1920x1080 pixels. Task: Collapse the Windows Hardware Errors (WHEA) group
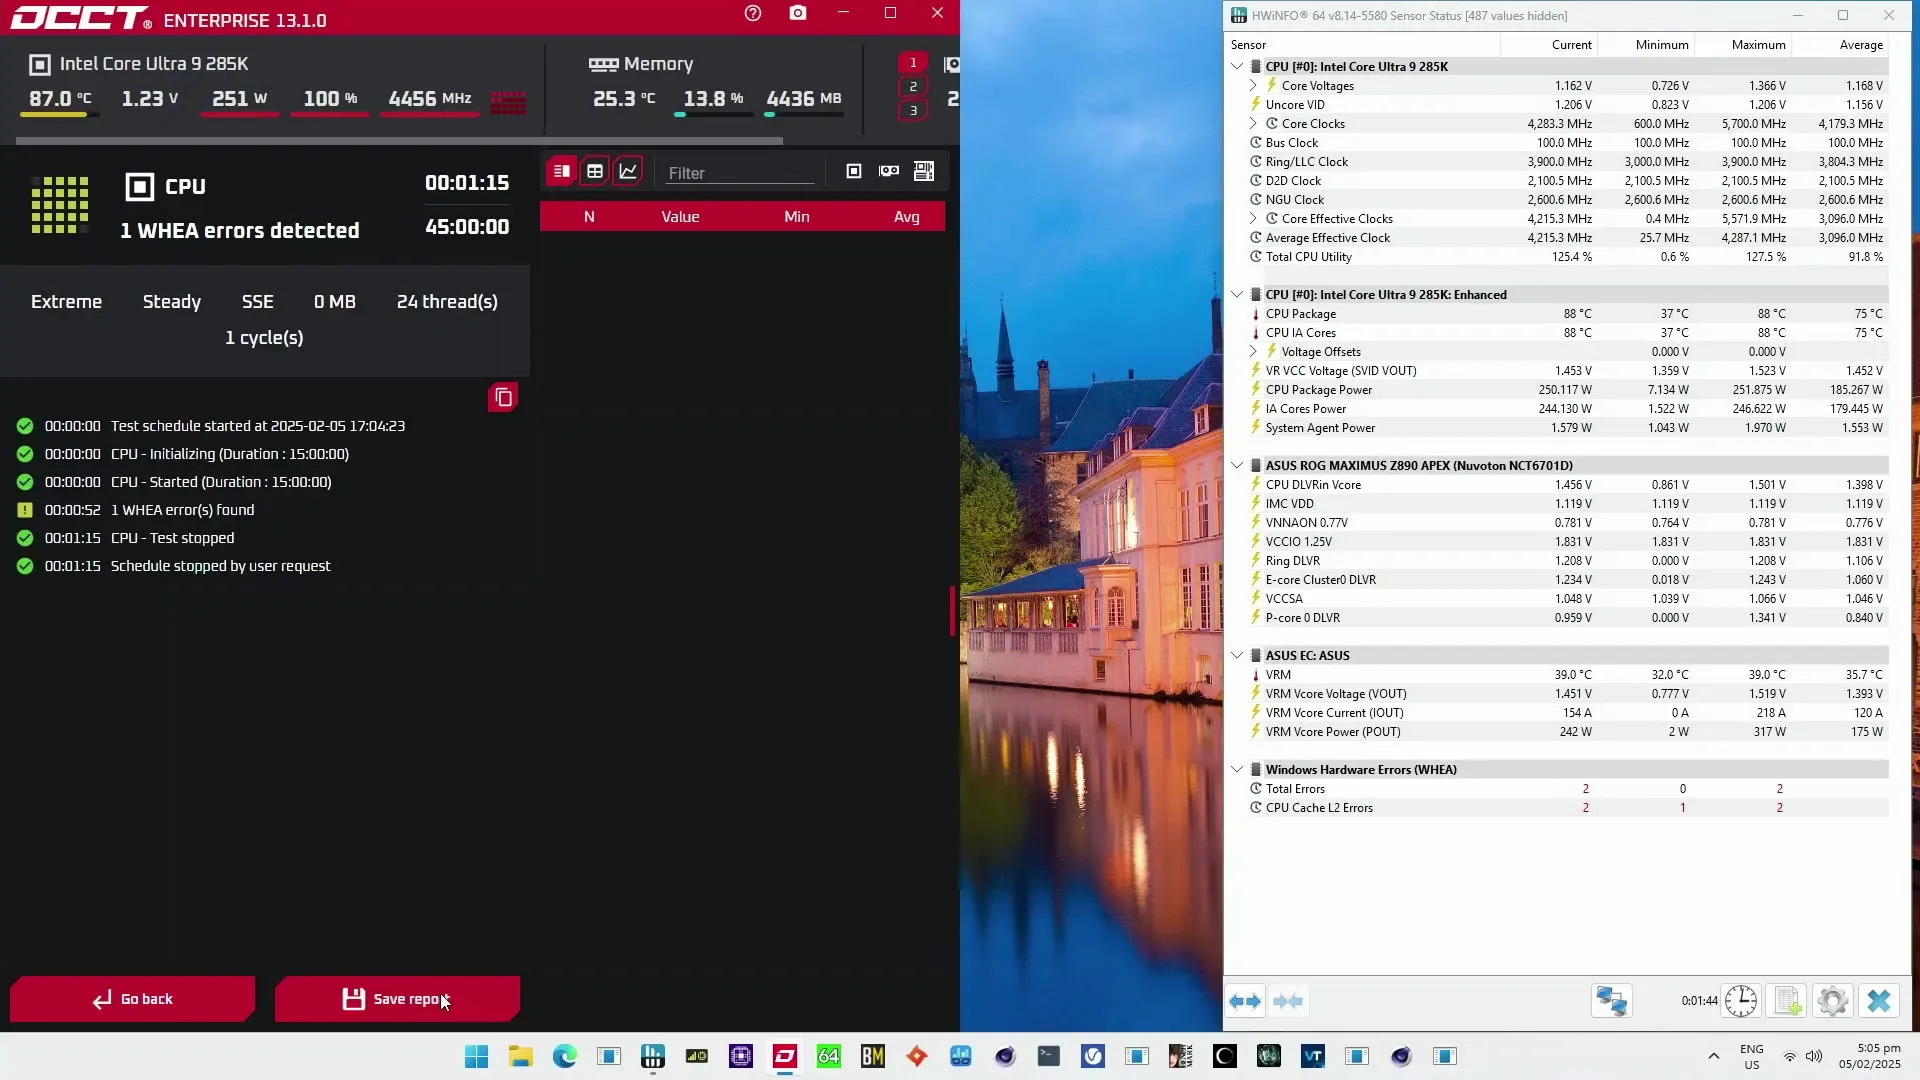[1237, 769]
